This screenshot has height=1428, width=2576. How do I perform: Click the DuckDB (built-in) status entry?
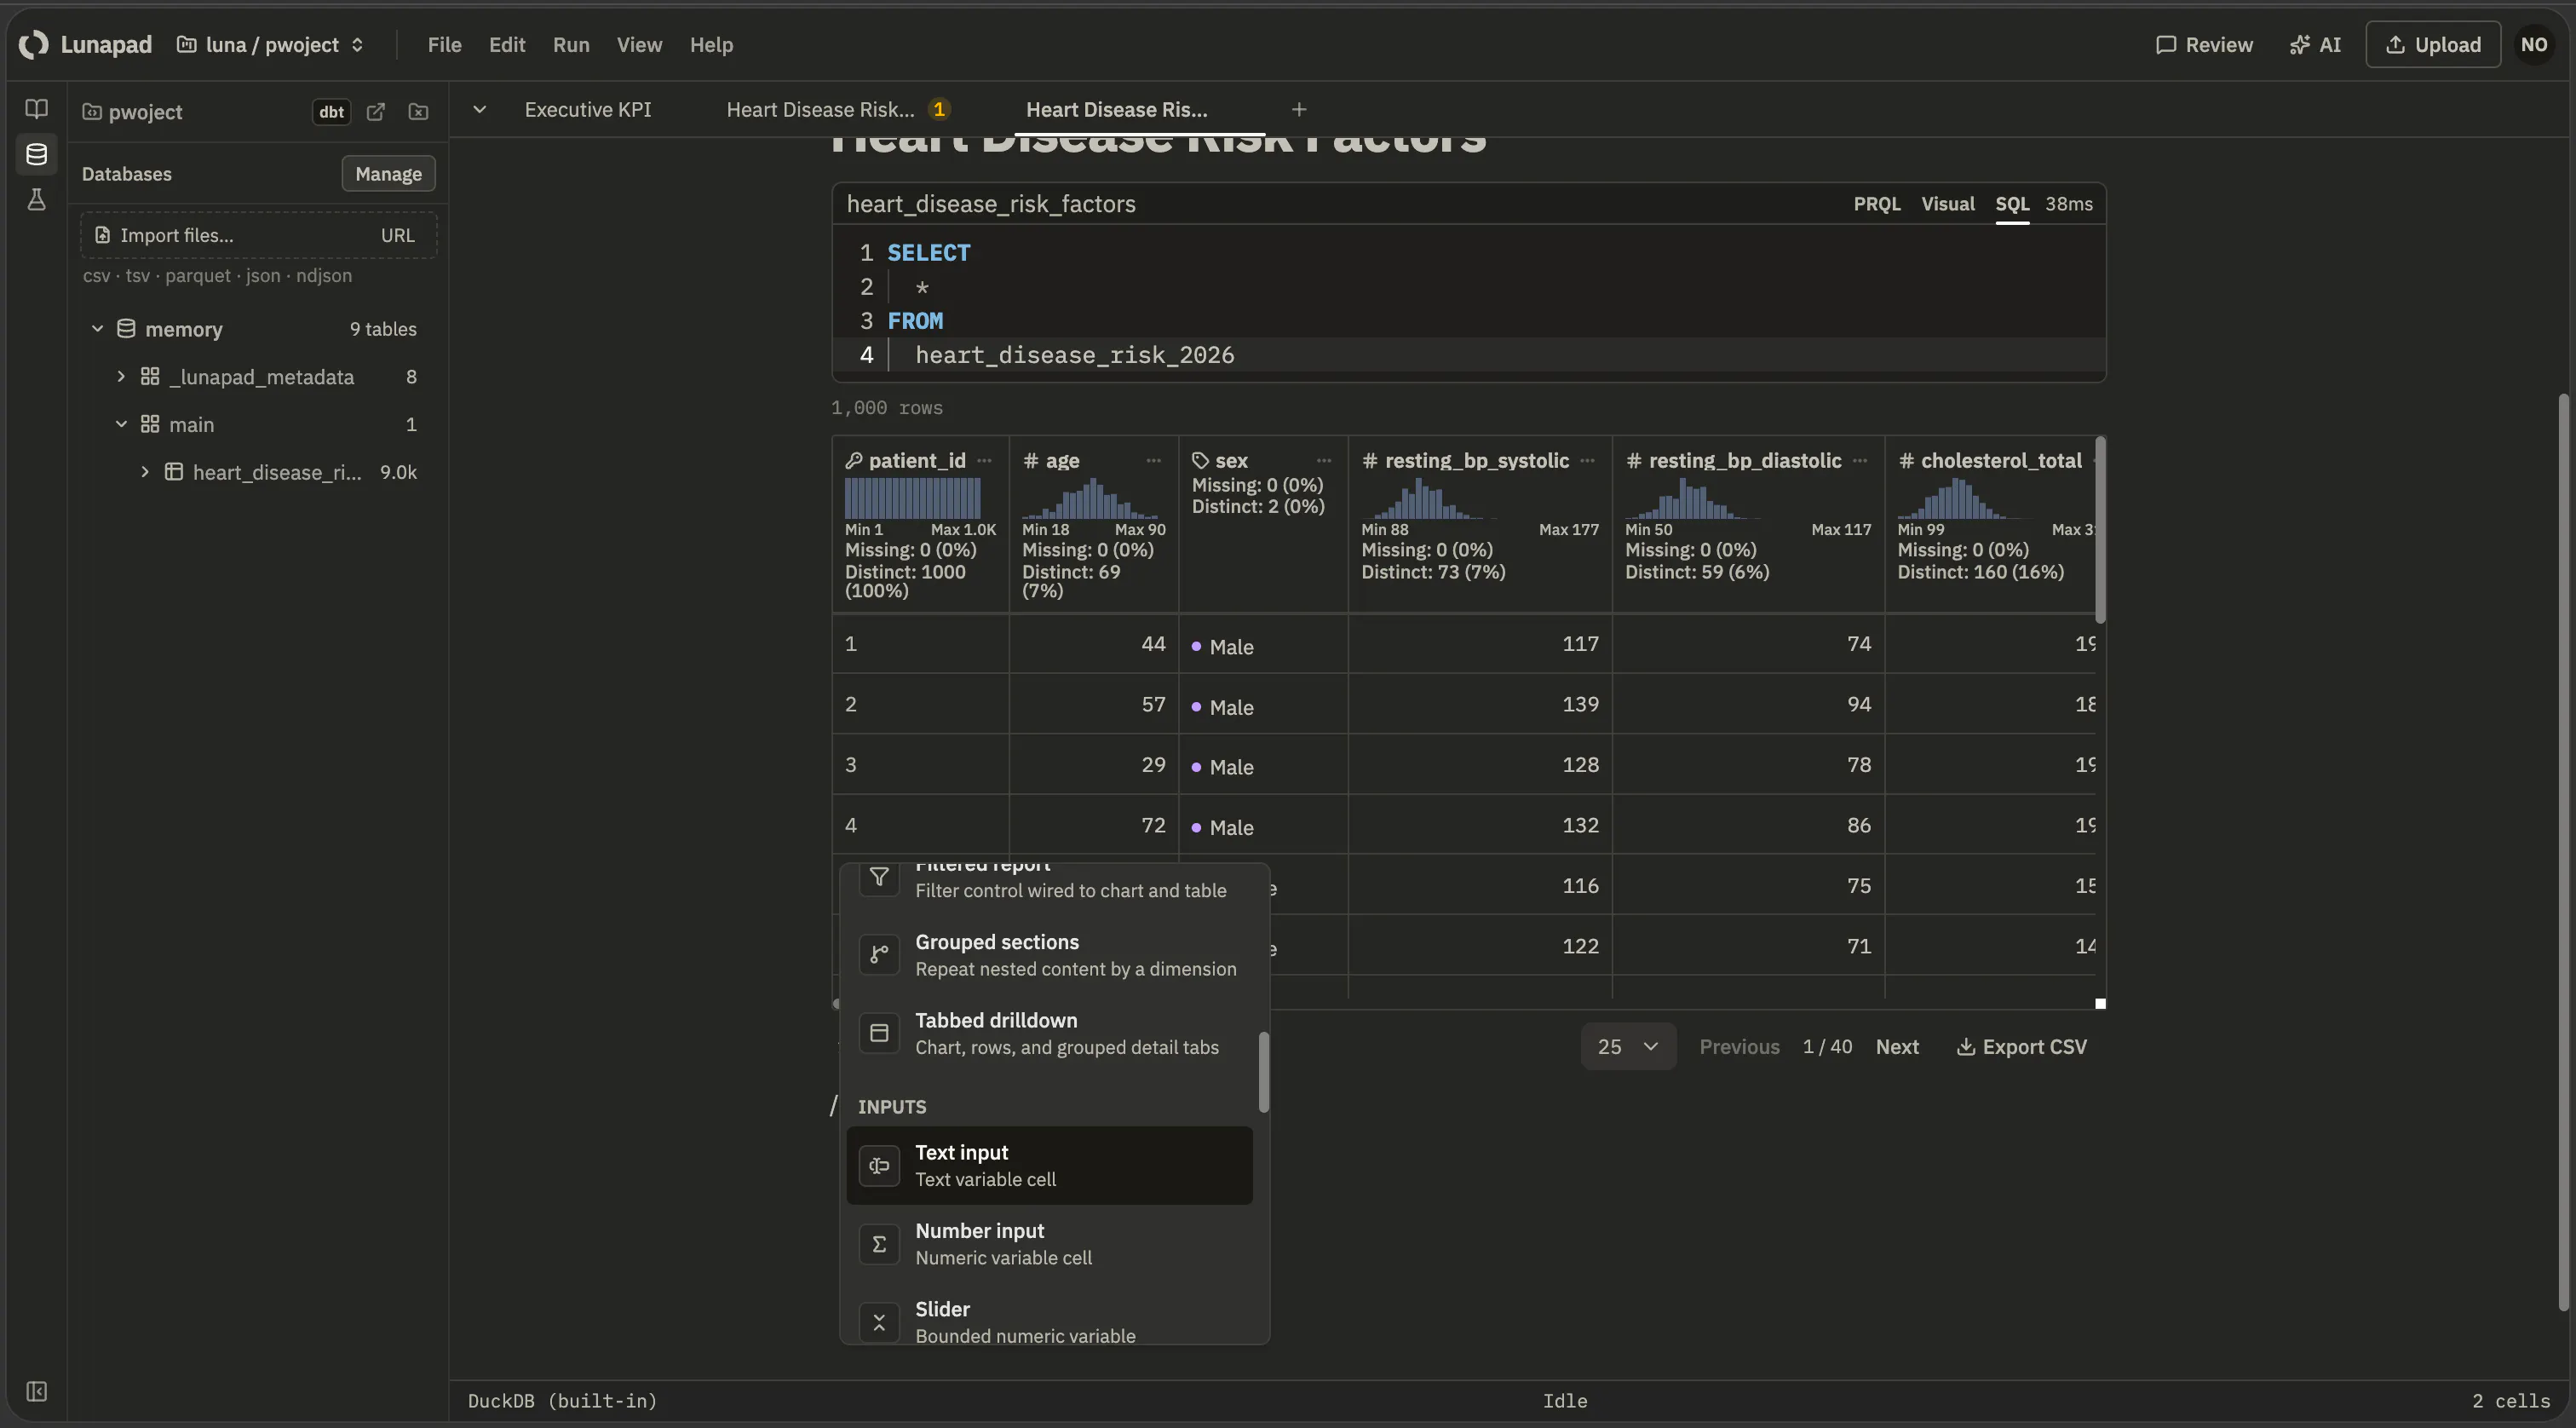562,1400
